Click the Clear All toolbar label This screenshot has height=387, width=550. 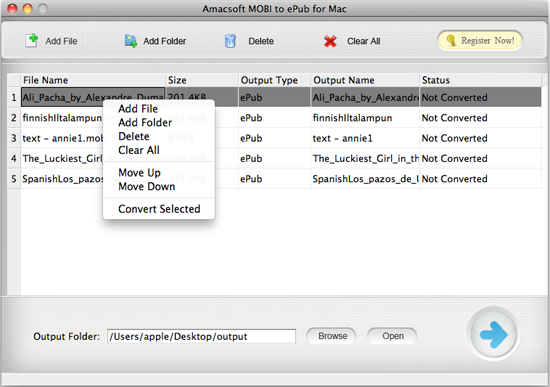pos(364,41)
